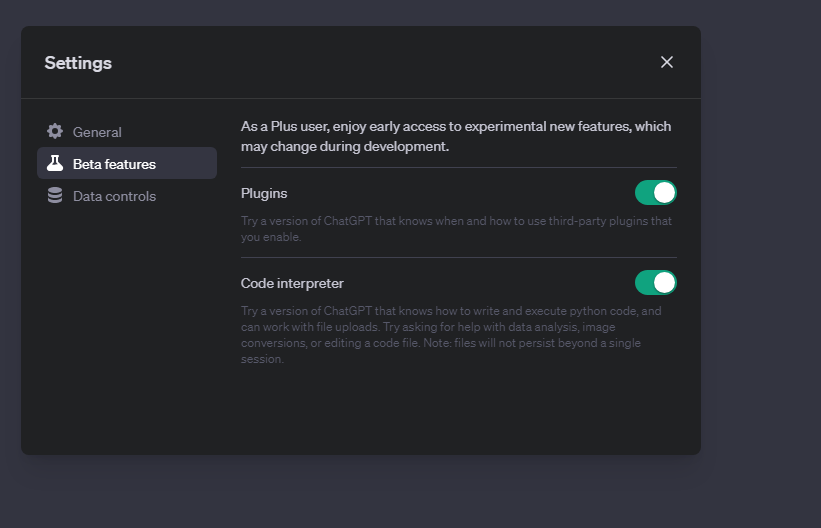This screenshot has height=528, width=821.
Task: Click the empty sidebar area below Data controls
Action: 127,325
